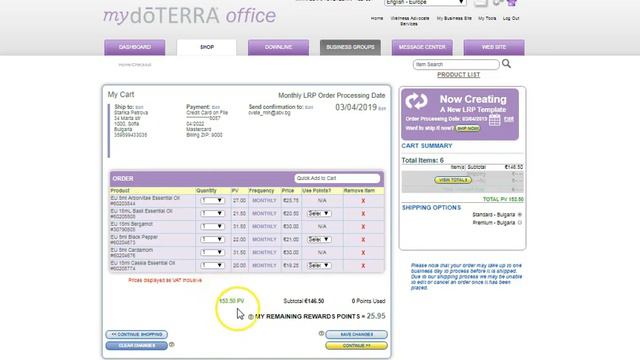
Task: Select Premium - Bulgaria shipping option
Action: tap(520, 223)
